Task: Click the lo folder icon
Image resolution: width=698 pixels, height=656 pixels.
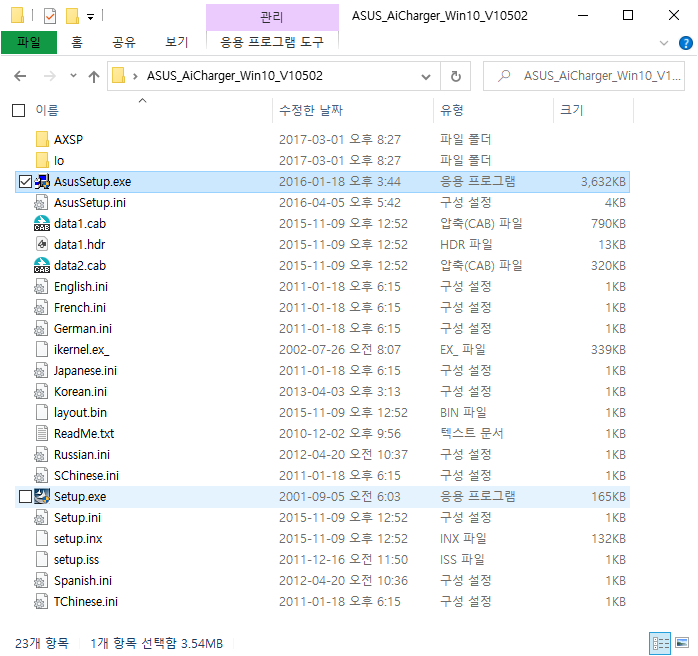Action: click(42, 160)
